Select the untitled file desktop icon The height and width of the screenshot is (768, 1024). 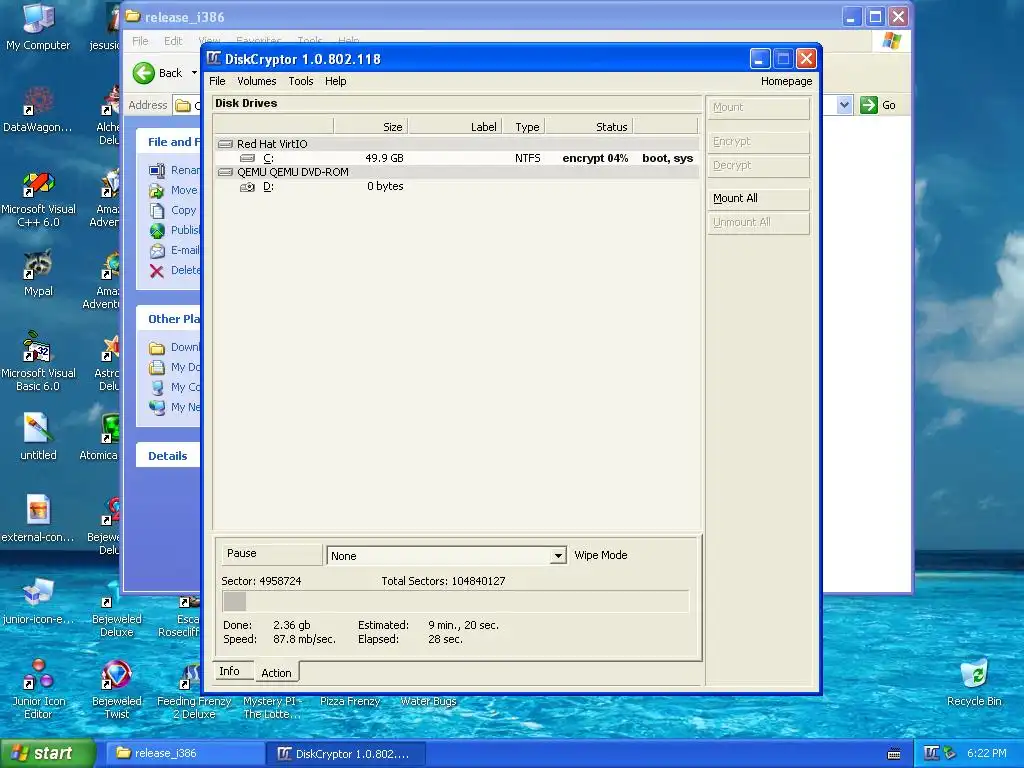[x=38, y=436]
